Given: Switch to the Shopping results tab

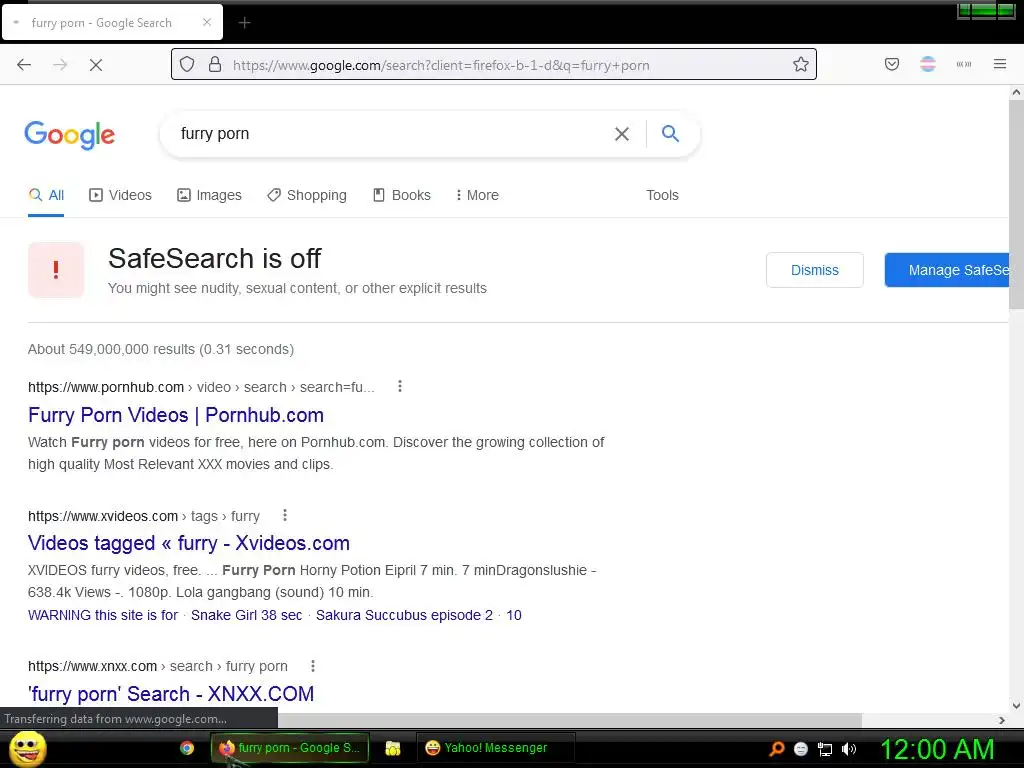Looking at the screenshot, I should pyautogui.click(x=307, y=195).
